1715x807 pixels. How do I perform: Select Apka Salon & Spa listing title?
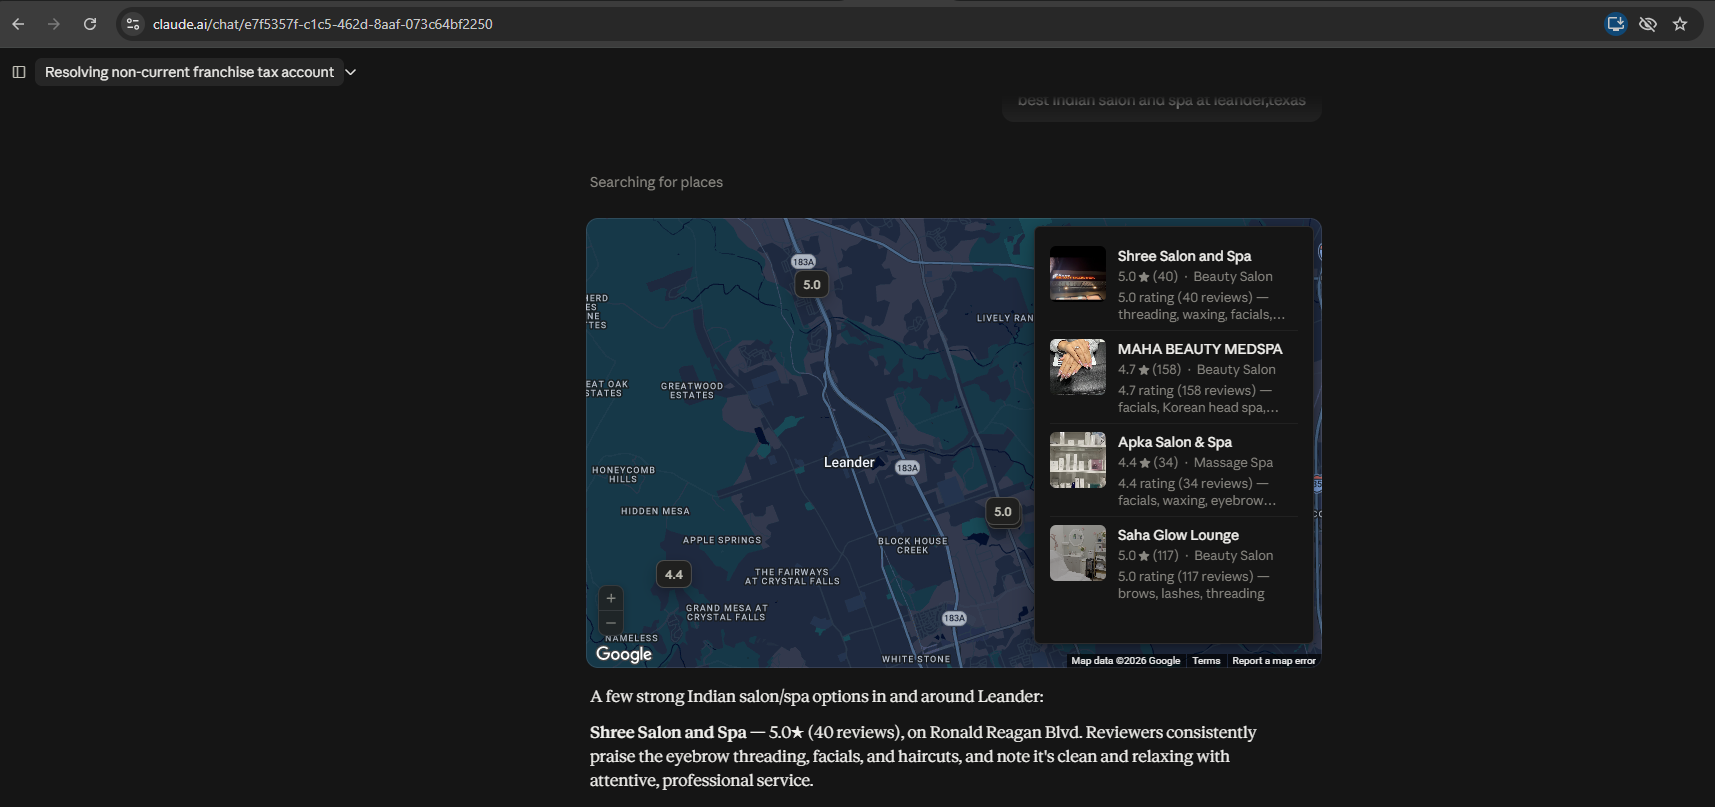pos(1174,442)
